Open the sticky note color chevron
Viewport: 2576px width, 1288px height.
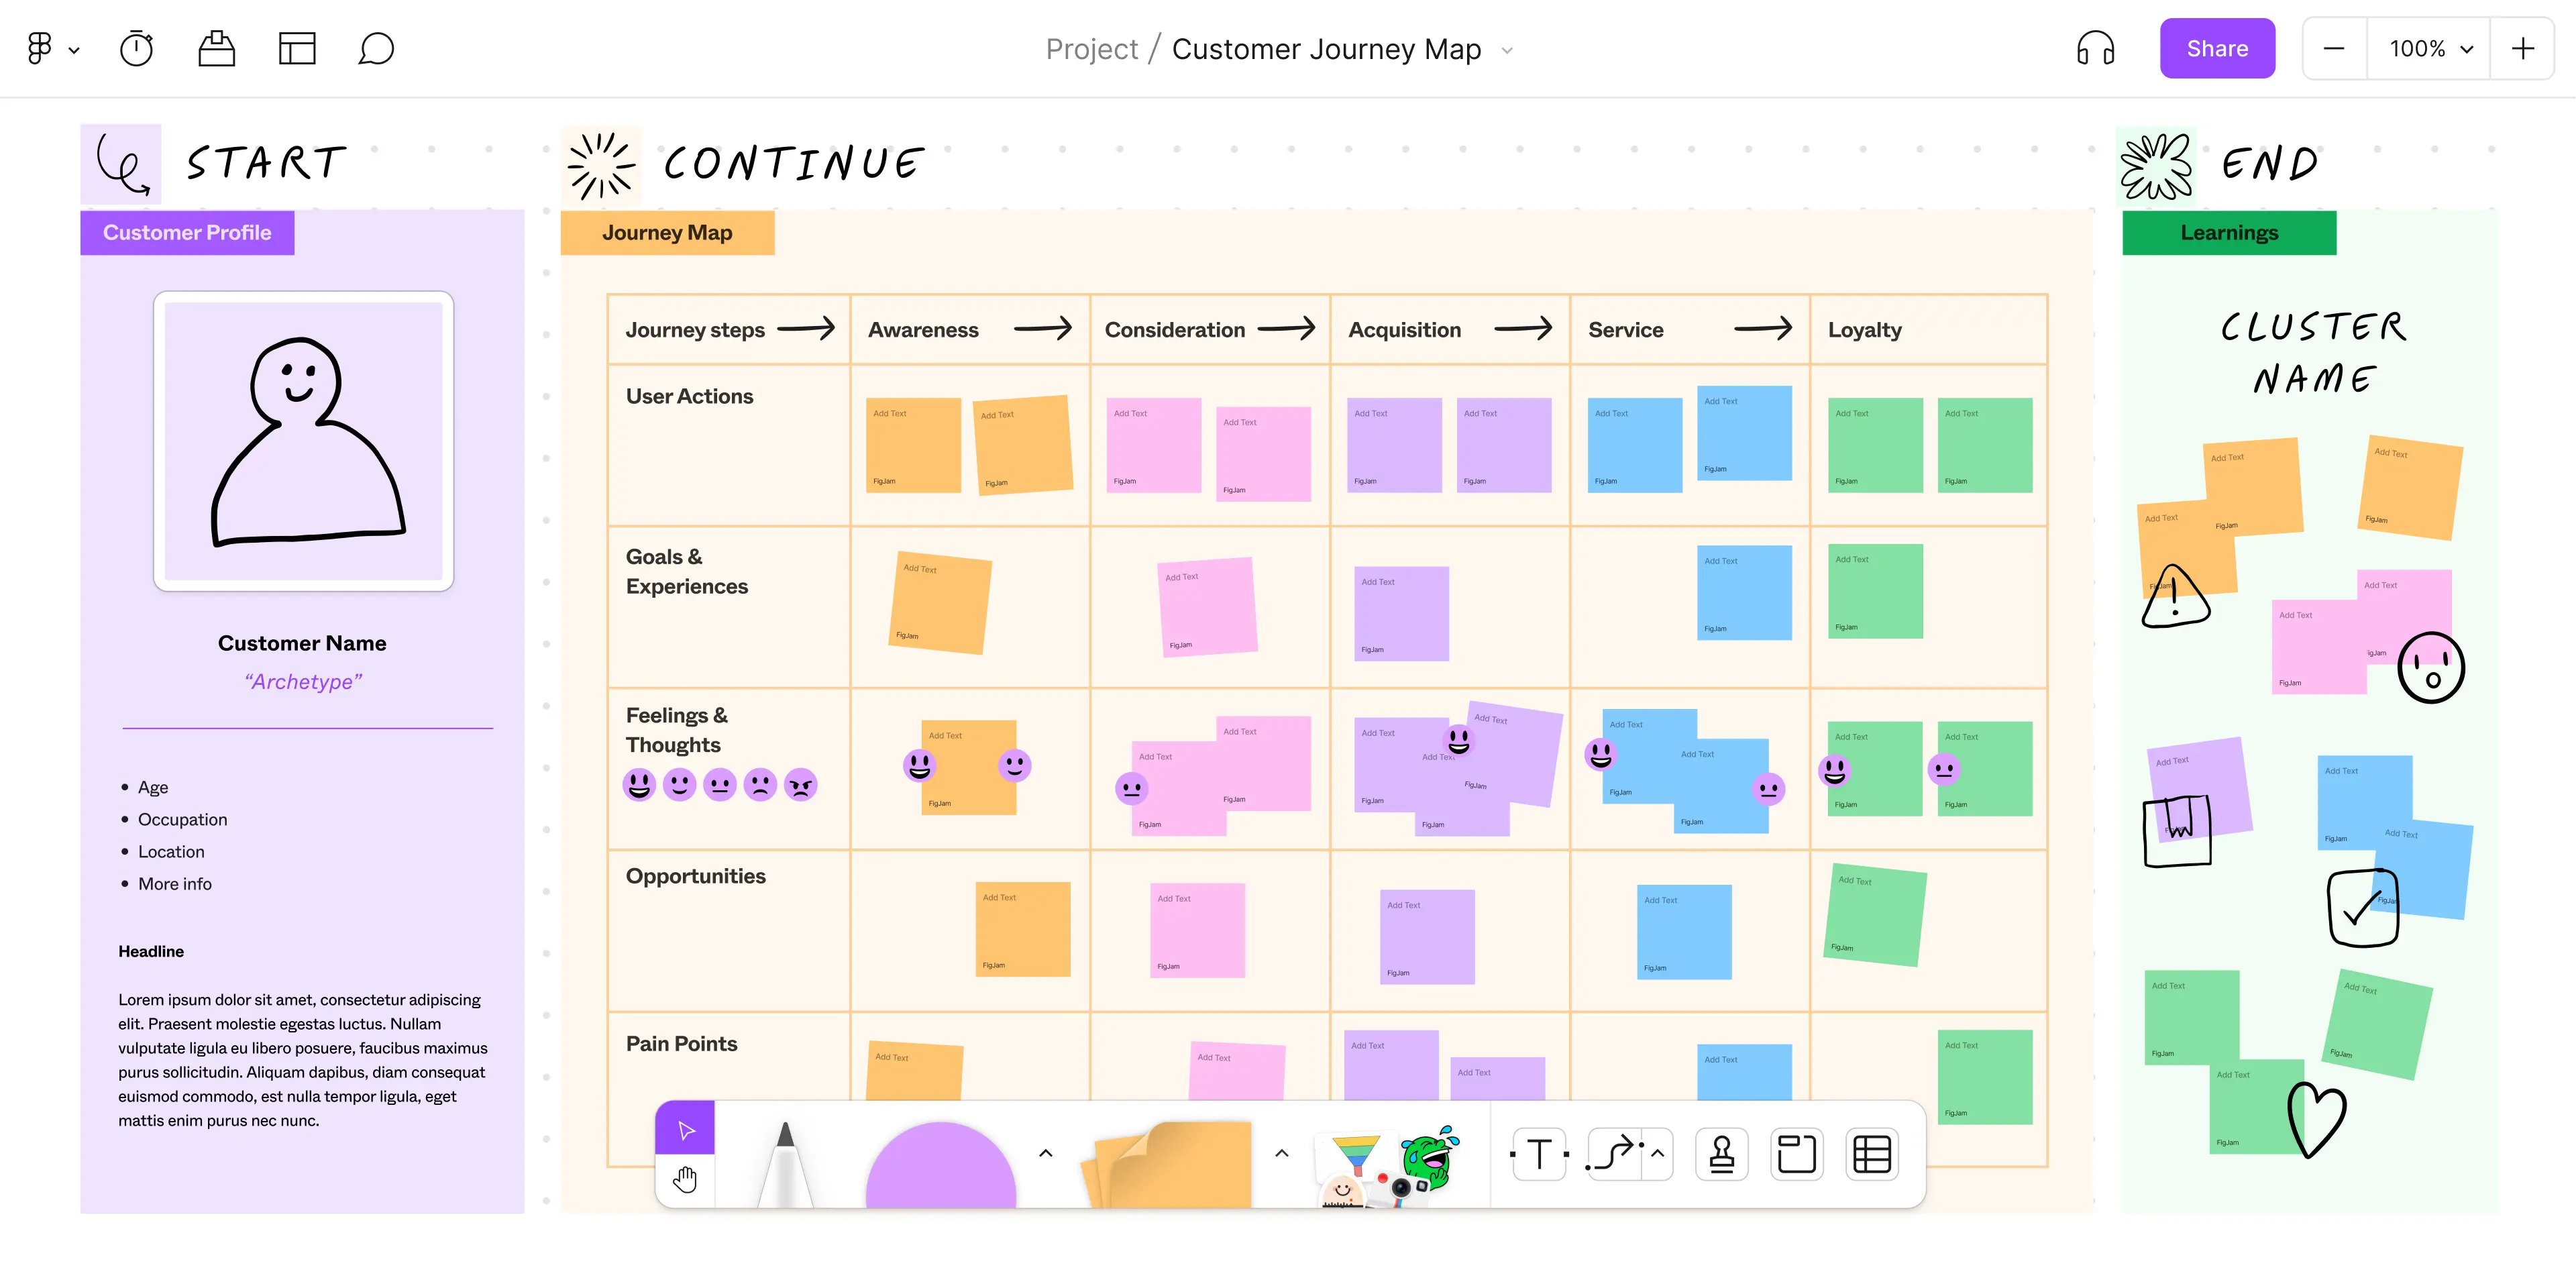[1280, 1152]
